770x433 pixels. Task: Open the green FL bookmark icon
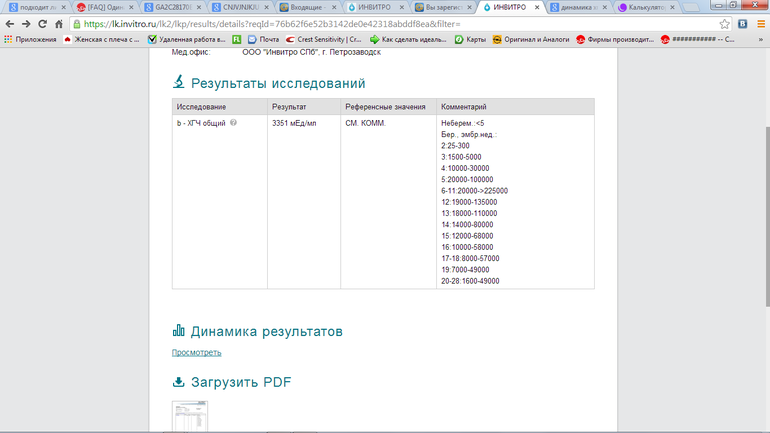pyautogui.click(x=237, y=39)
